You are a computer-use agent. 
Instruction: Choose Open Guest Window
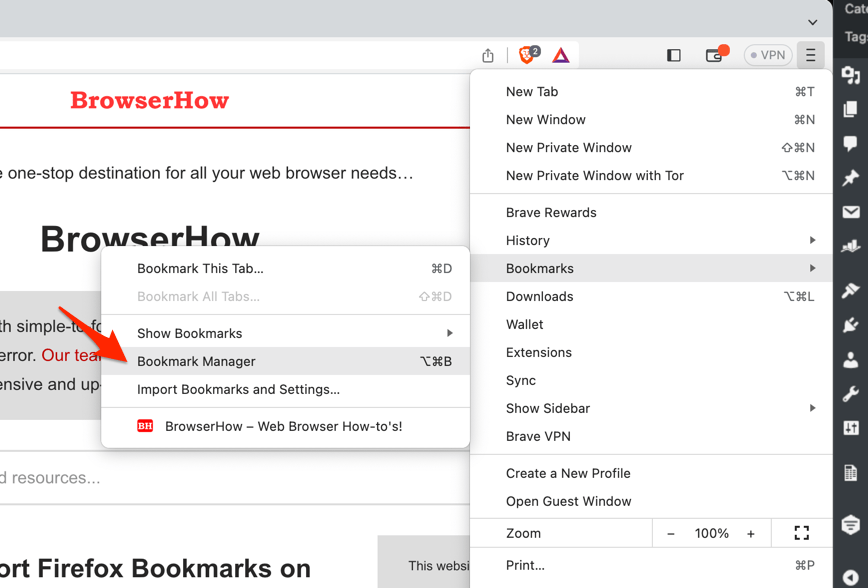(x=651, y=501)
